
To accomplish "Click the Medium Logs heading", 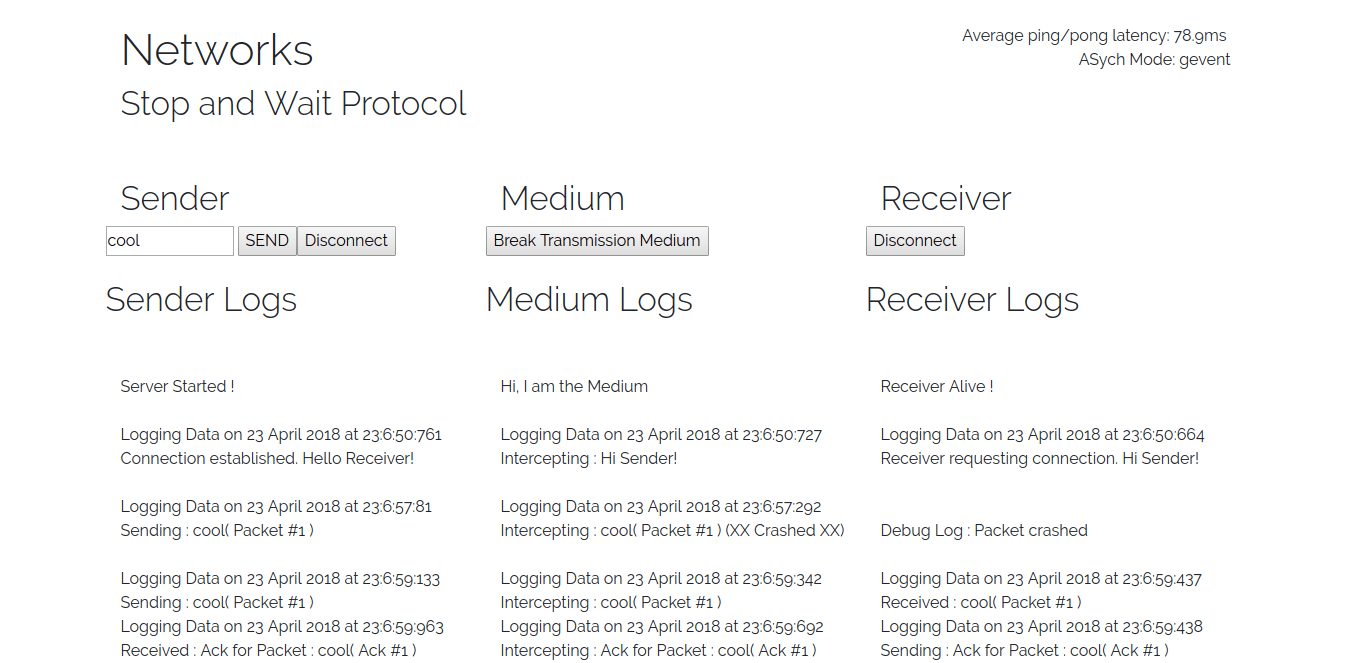I will coord(589,299).
